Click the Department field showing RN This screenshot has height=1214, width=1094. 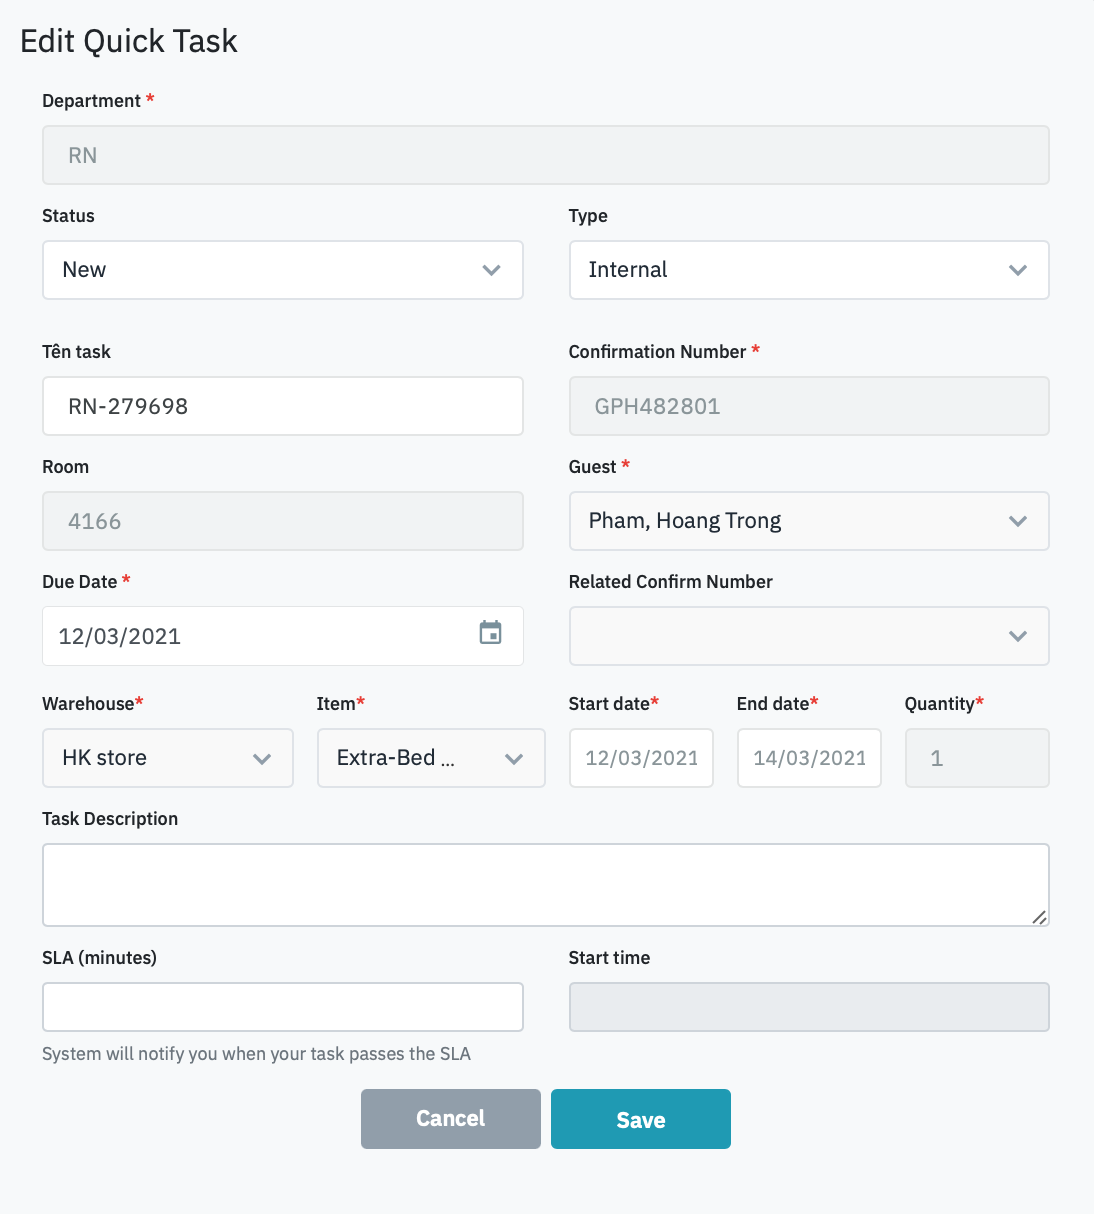[x=545, y=155]
